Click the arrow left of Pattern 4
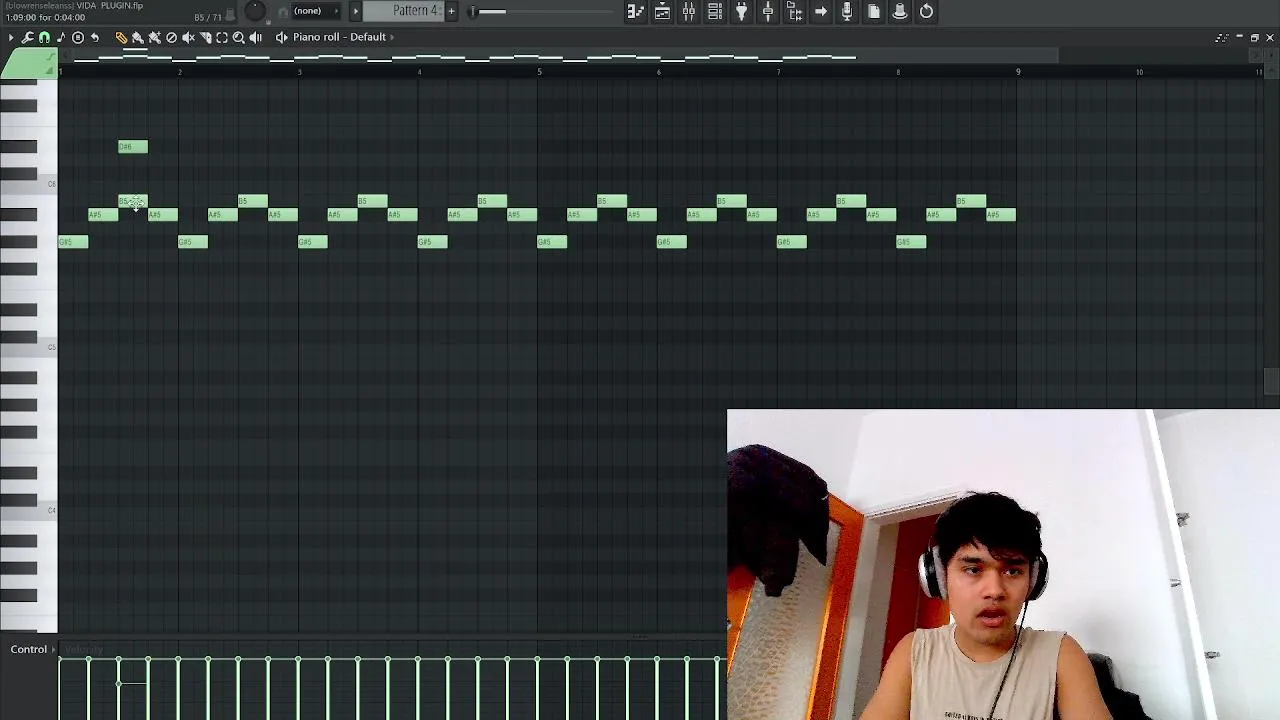This screenshot has height=720, width=1280. (355, 11)
